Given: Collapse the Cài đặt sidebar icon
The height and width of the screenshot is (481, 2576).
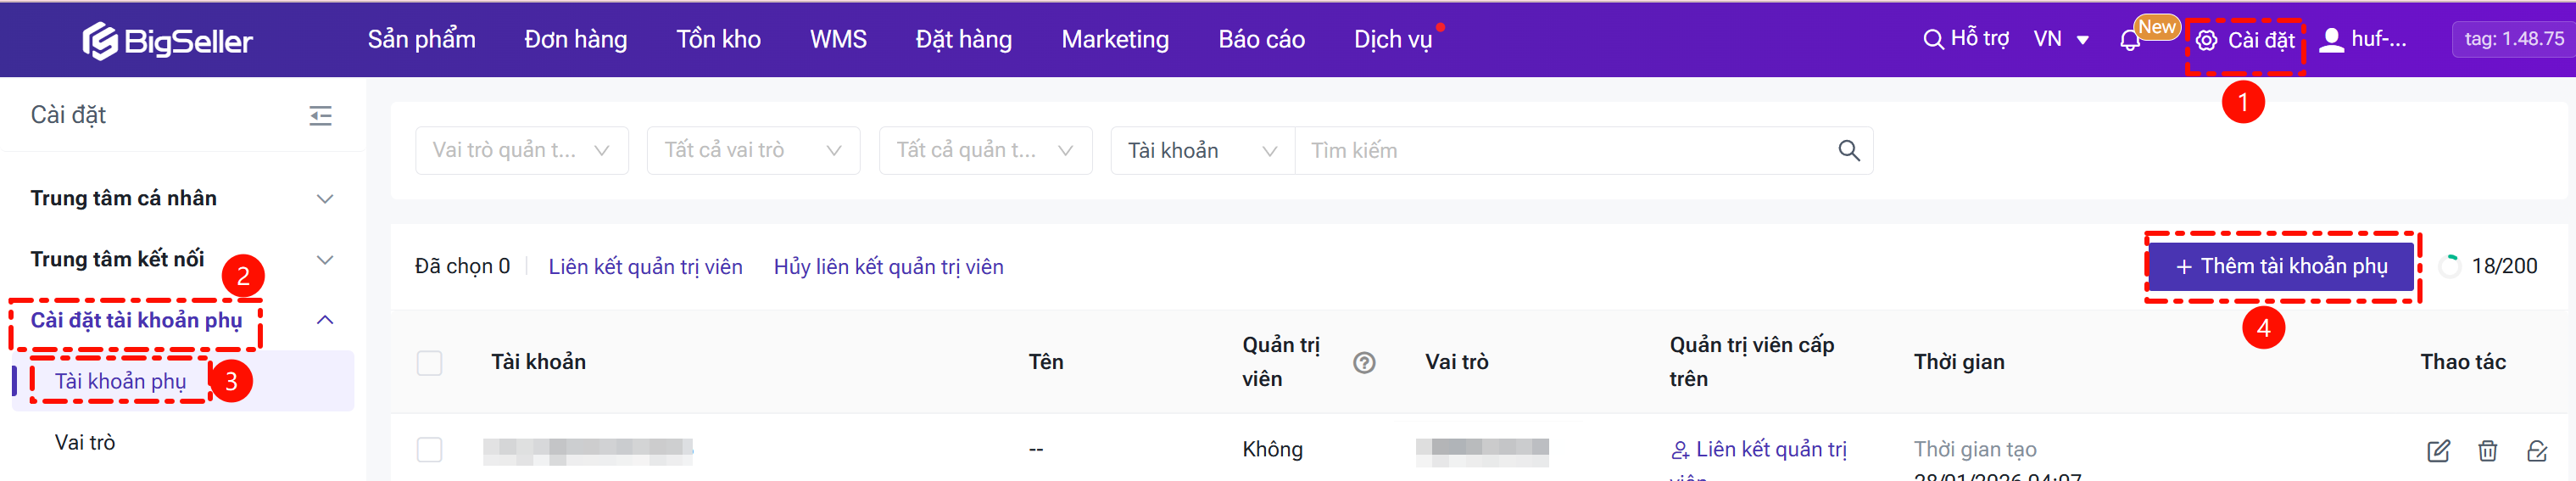Looking at the screenshot, I should [x=320, y=116].
